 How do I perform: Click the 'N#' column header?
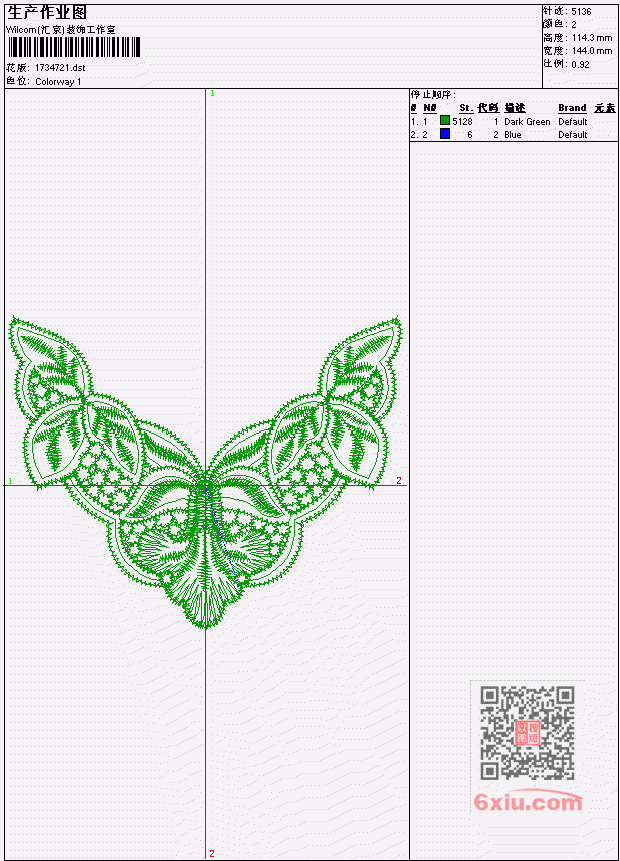[429, 108]
